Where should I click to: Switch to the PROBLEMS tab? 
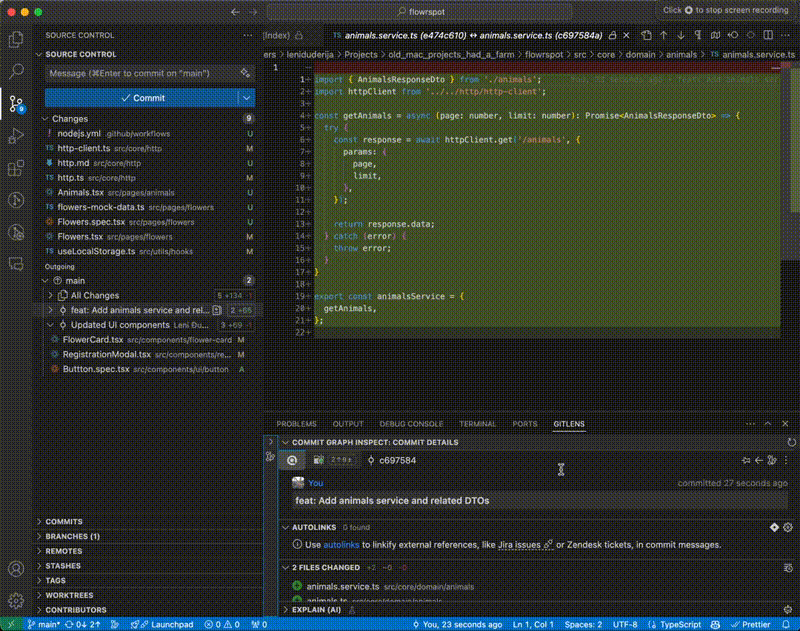pyautogui.click(x=296, y=424)
